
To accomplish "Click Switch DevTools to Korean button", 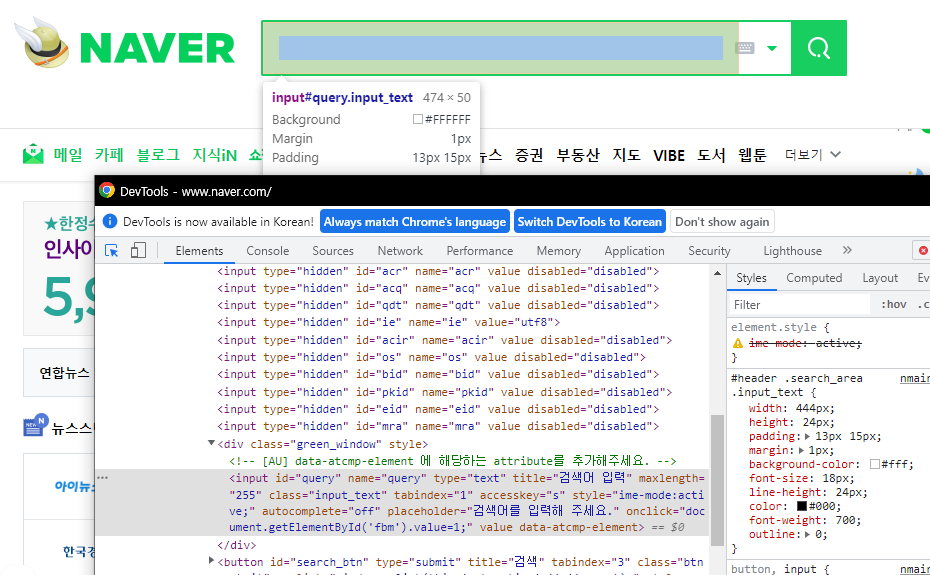I will 590,222.
